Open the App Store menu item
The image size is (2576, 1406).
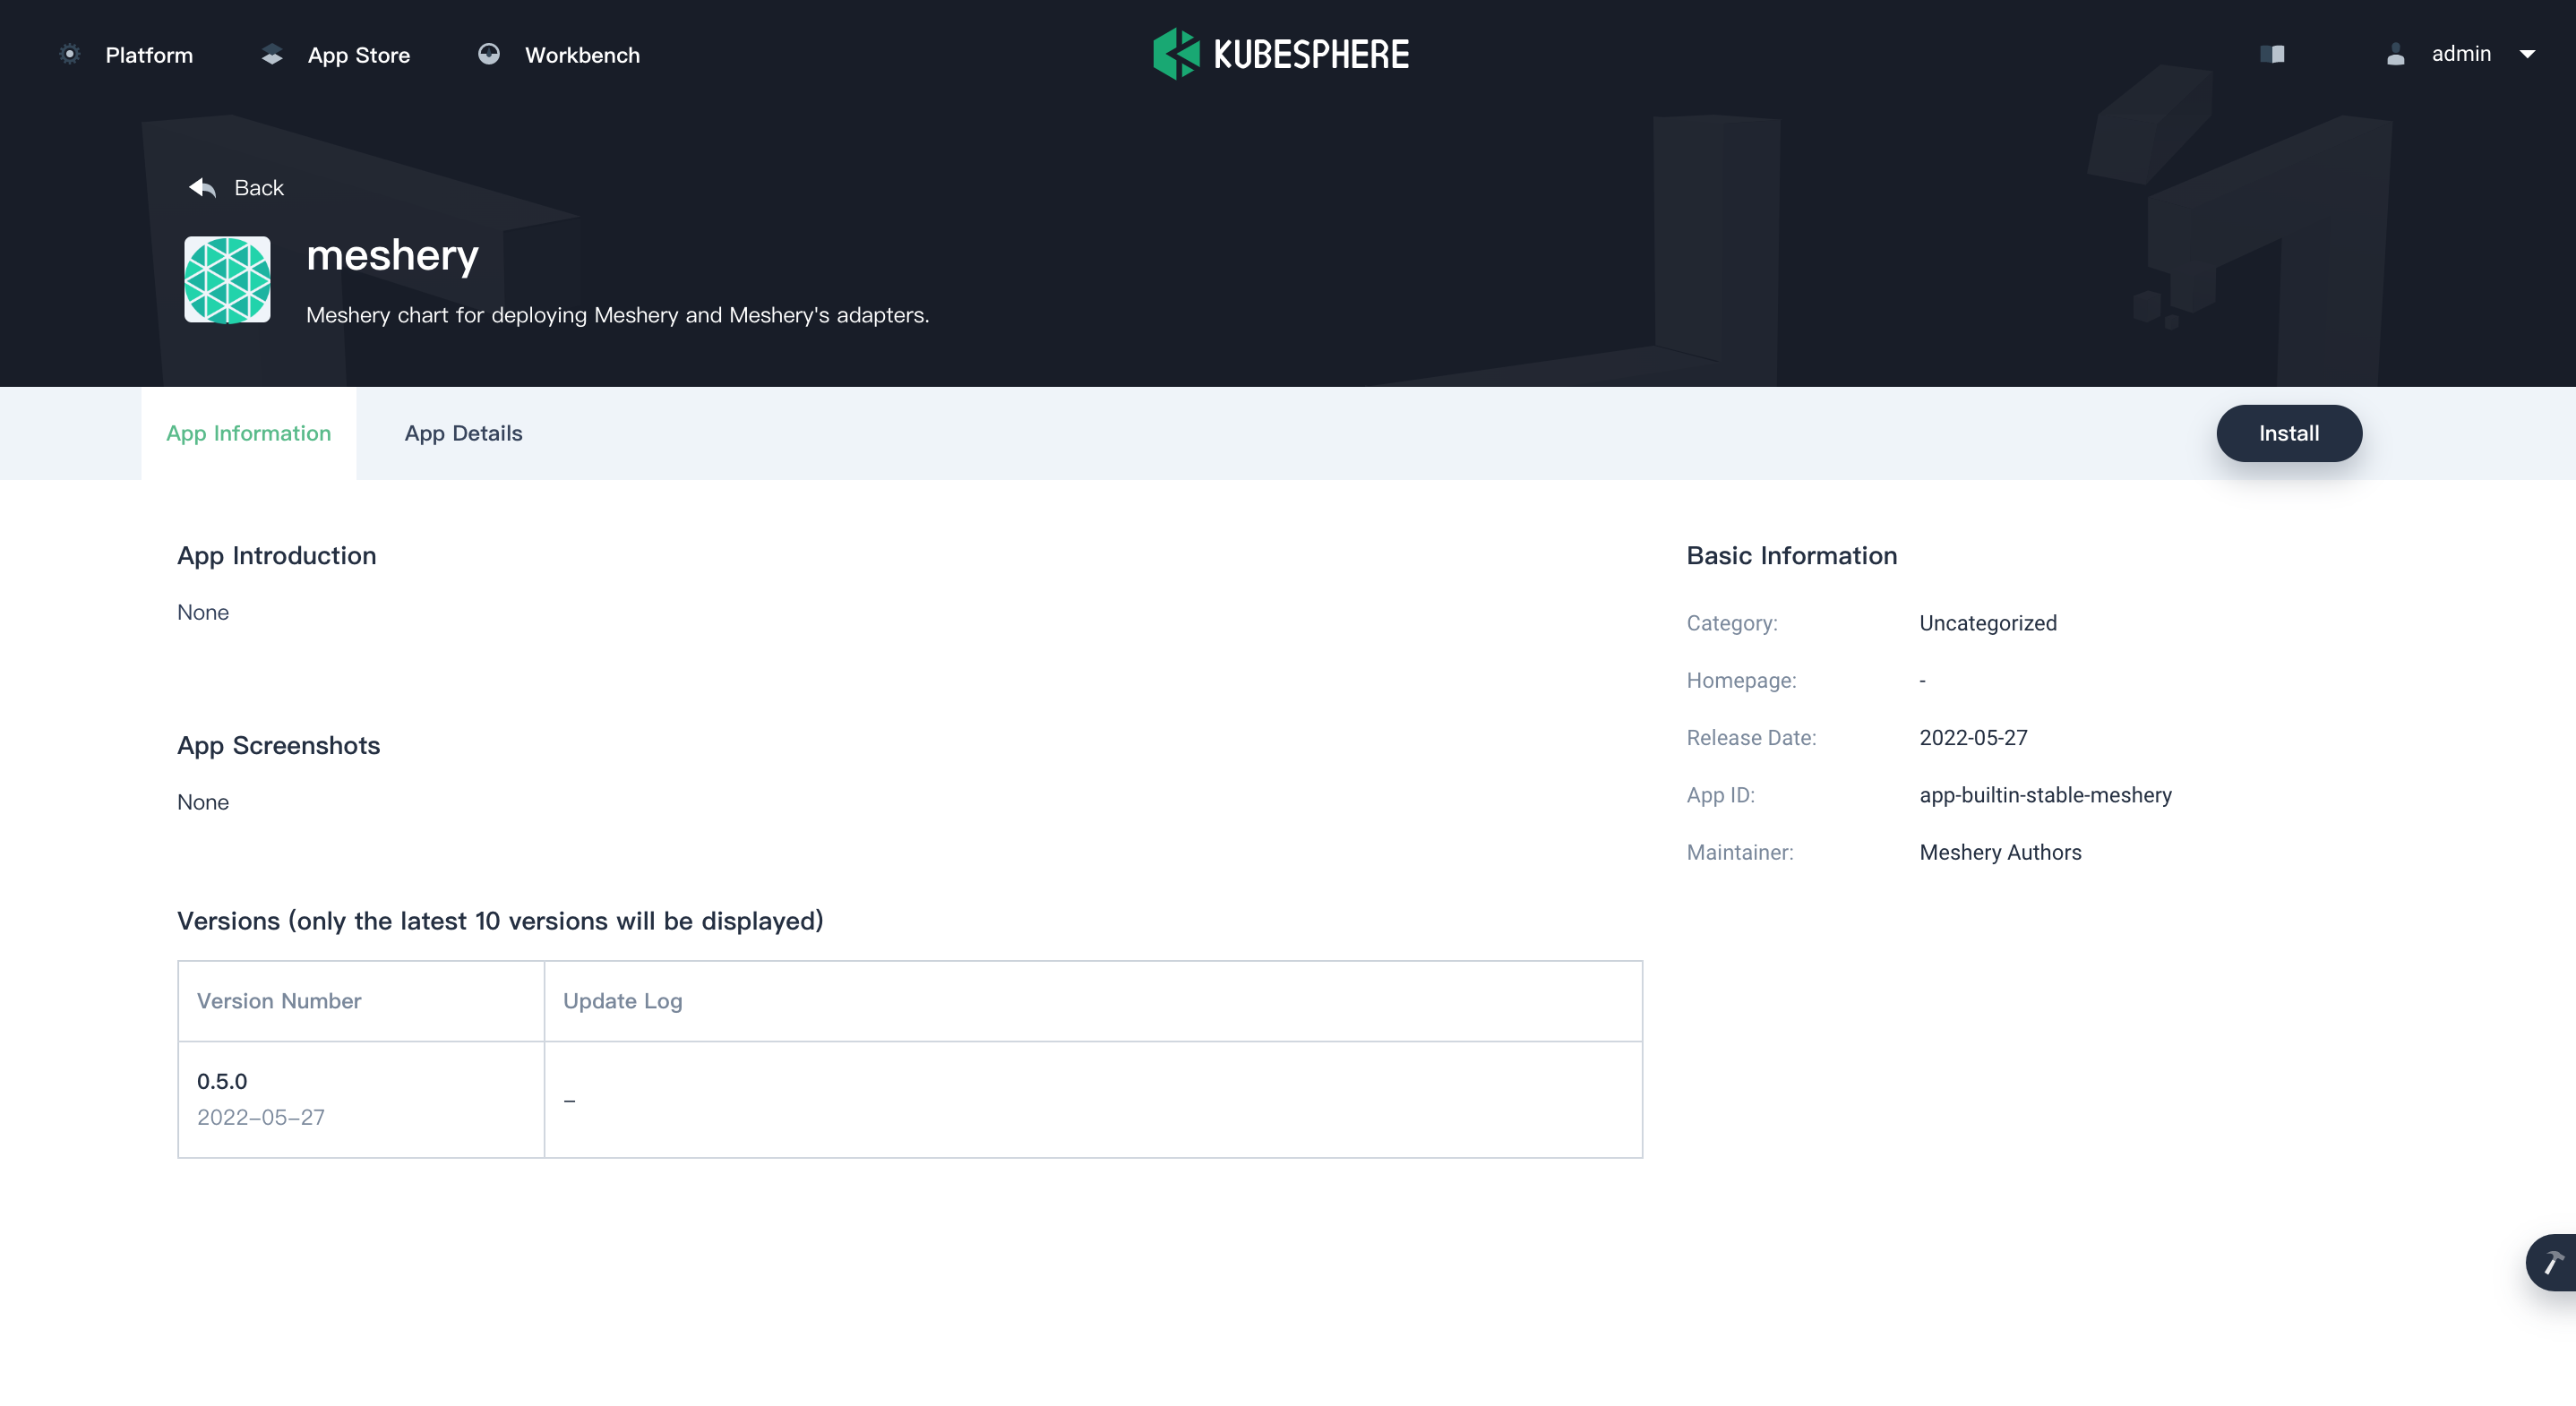click(358, 55)
